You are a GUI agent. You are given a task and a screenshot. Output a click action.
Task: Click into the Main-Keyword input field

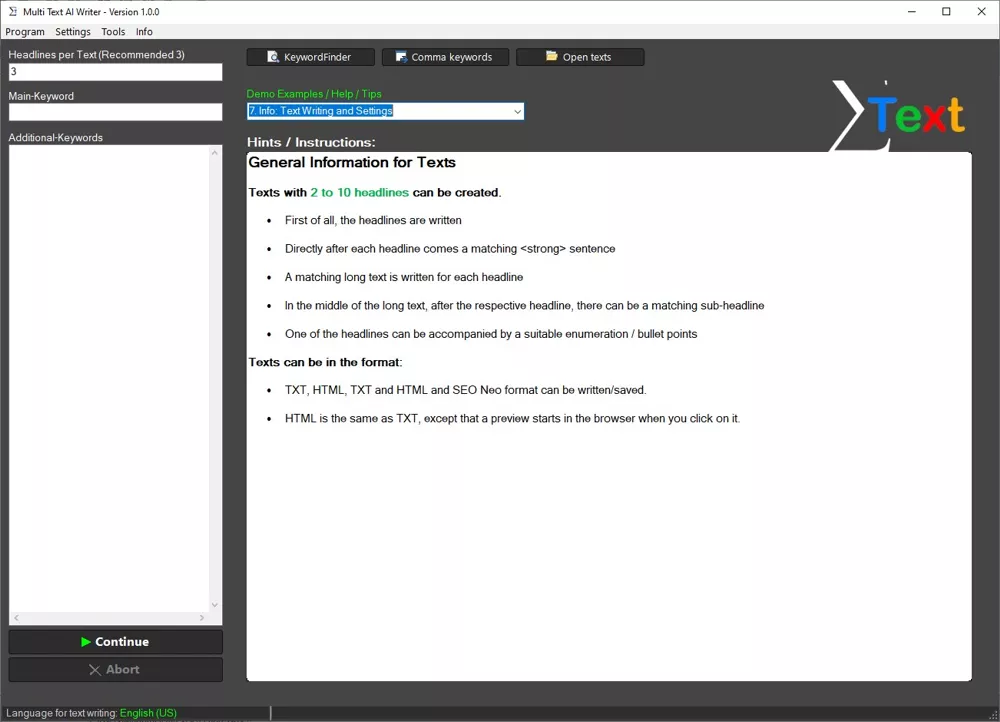coord(115,113)
